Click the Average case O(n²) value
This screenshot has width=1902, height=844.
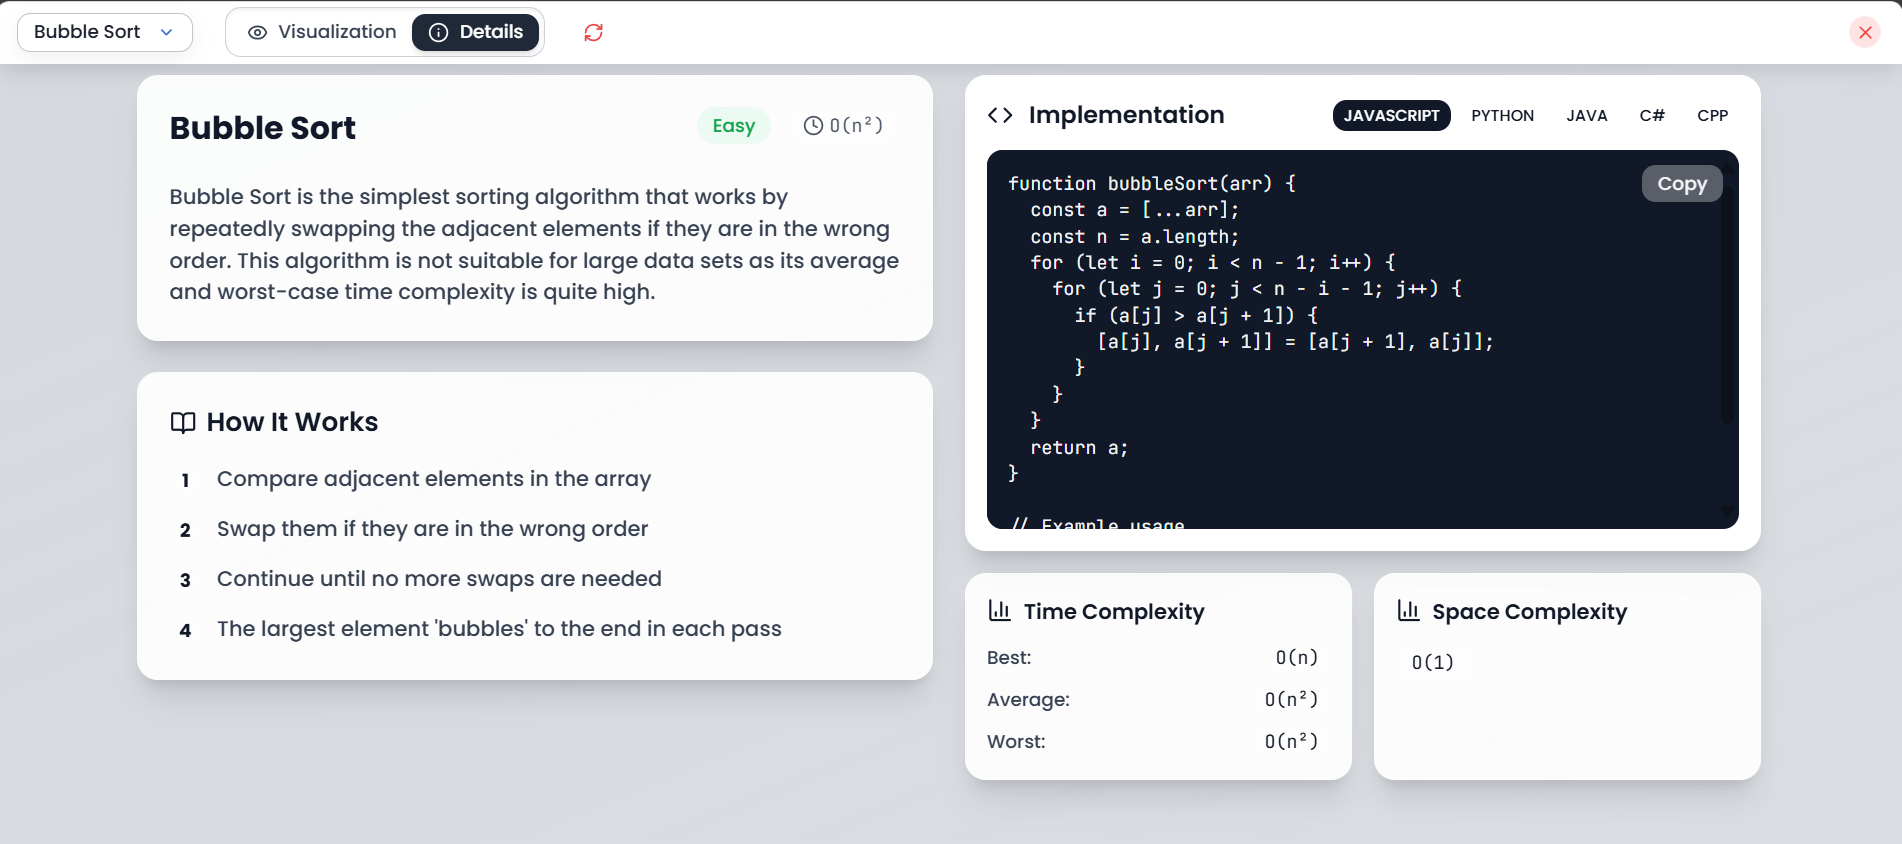(1291, 699)
